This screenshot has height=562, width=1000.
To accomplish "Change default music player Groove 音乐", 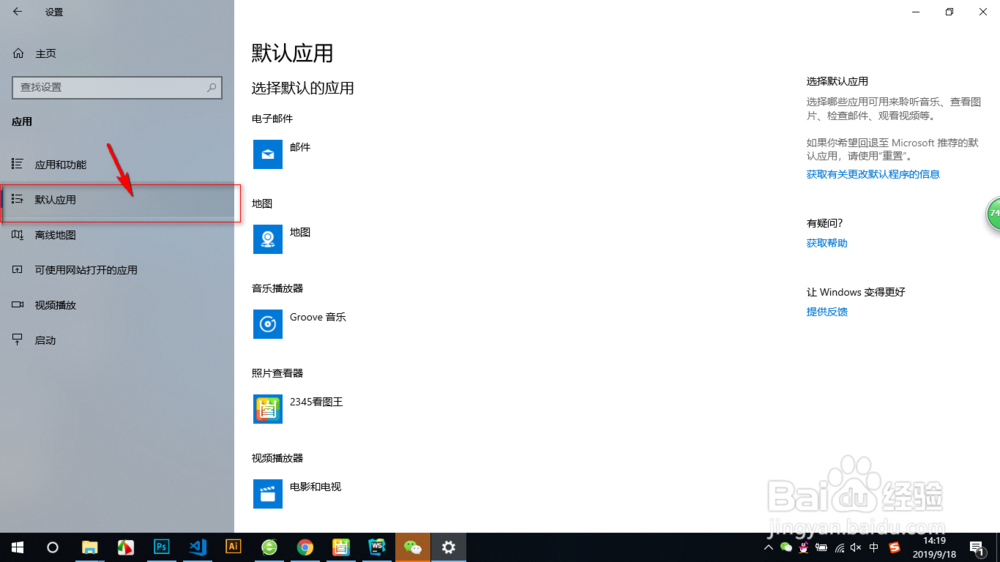I will click(318, 317).
